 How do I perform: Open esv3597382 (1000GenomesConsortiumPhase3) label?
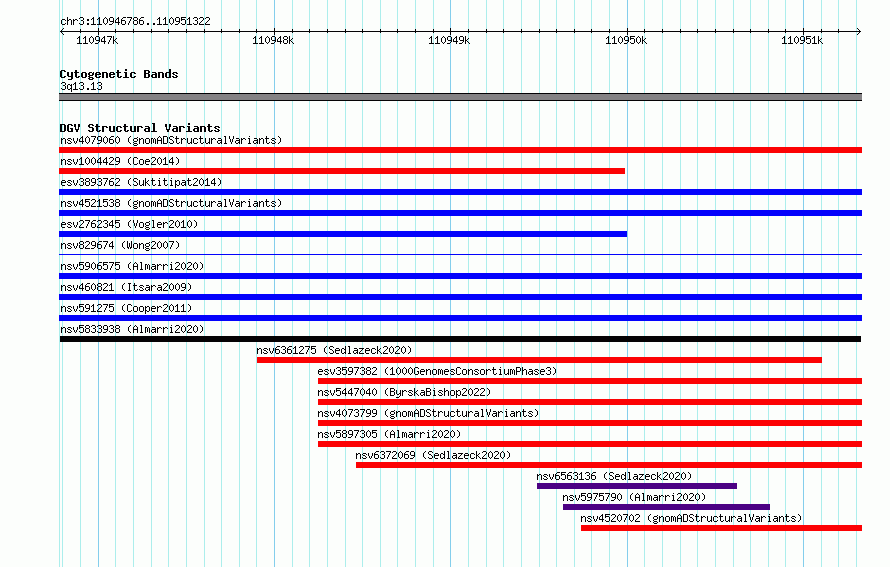click(x=437, y=371)
